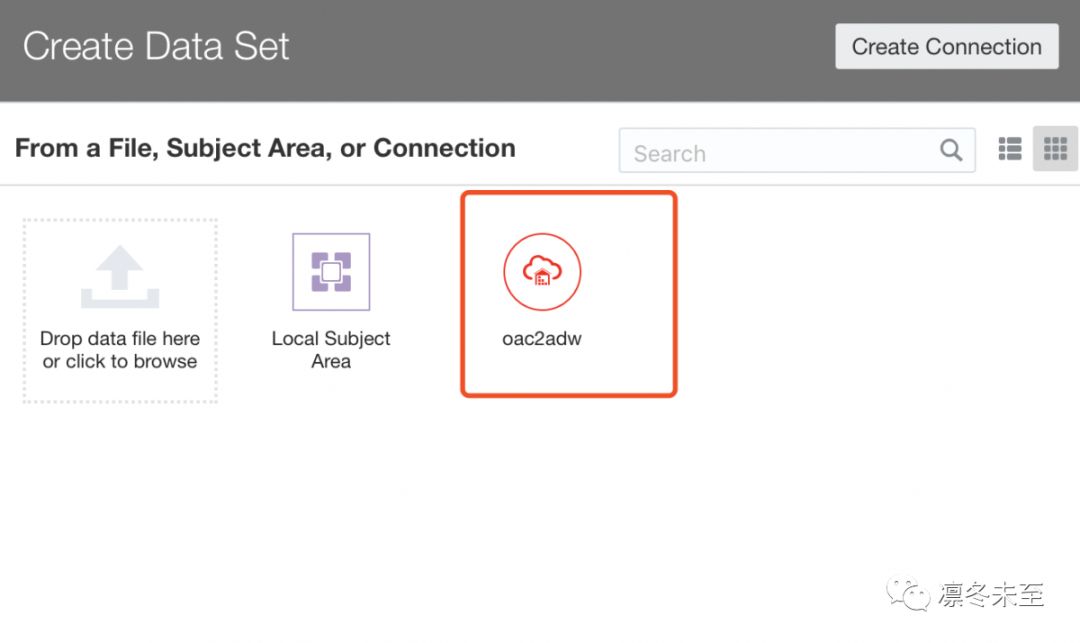Click the 'From a File, Subject Area, or Connection' heading
The image size is (1080, 643).
[x=265, y=148]
